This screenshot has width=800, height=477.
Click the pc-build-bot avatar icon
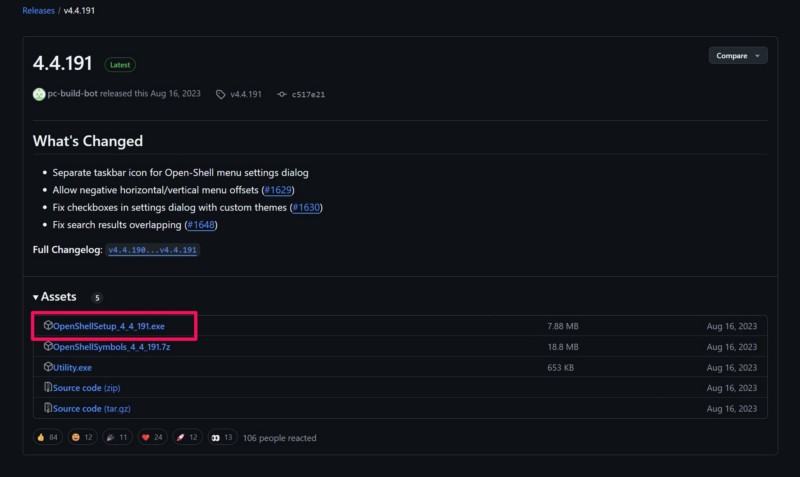39,94
